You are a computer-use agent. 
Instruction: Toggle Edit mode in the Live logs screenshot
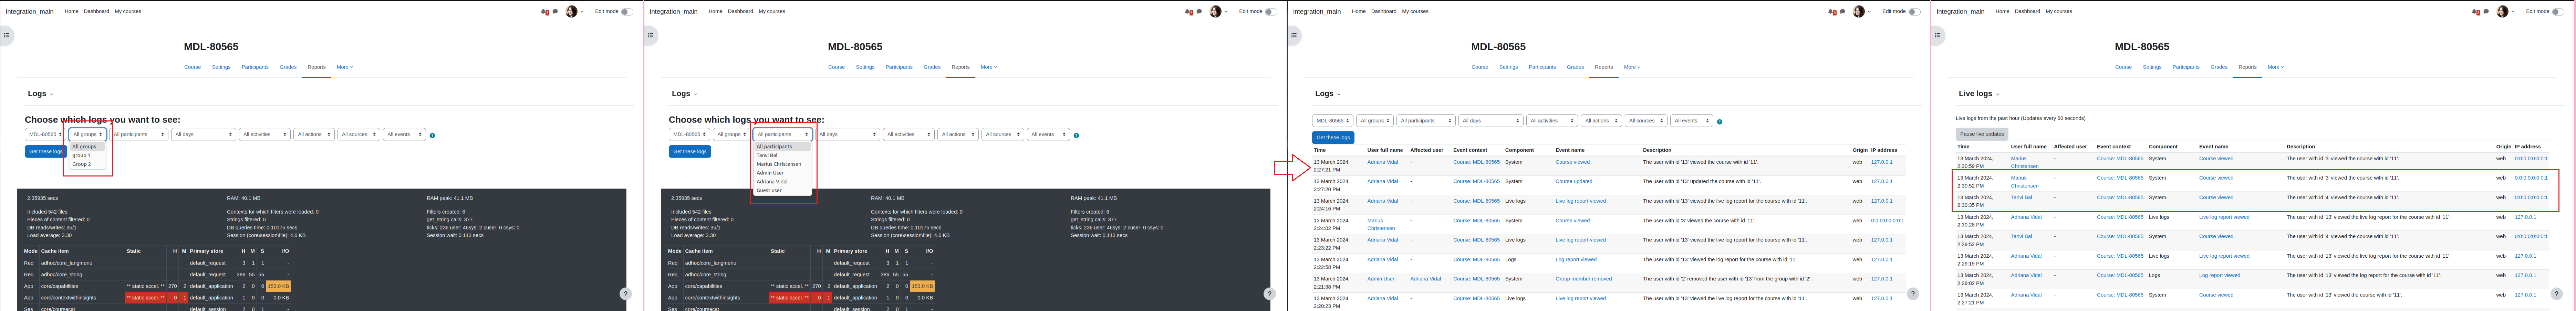pos(2558,12)
